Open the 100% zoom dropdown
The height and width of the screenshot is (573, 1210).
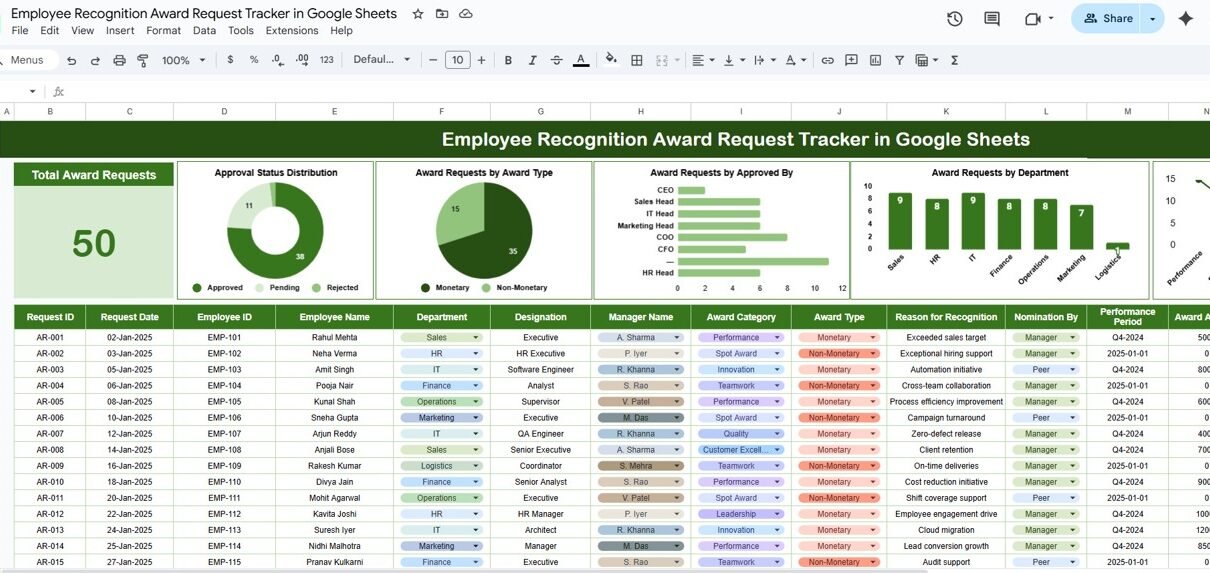[x=183, y=60]
